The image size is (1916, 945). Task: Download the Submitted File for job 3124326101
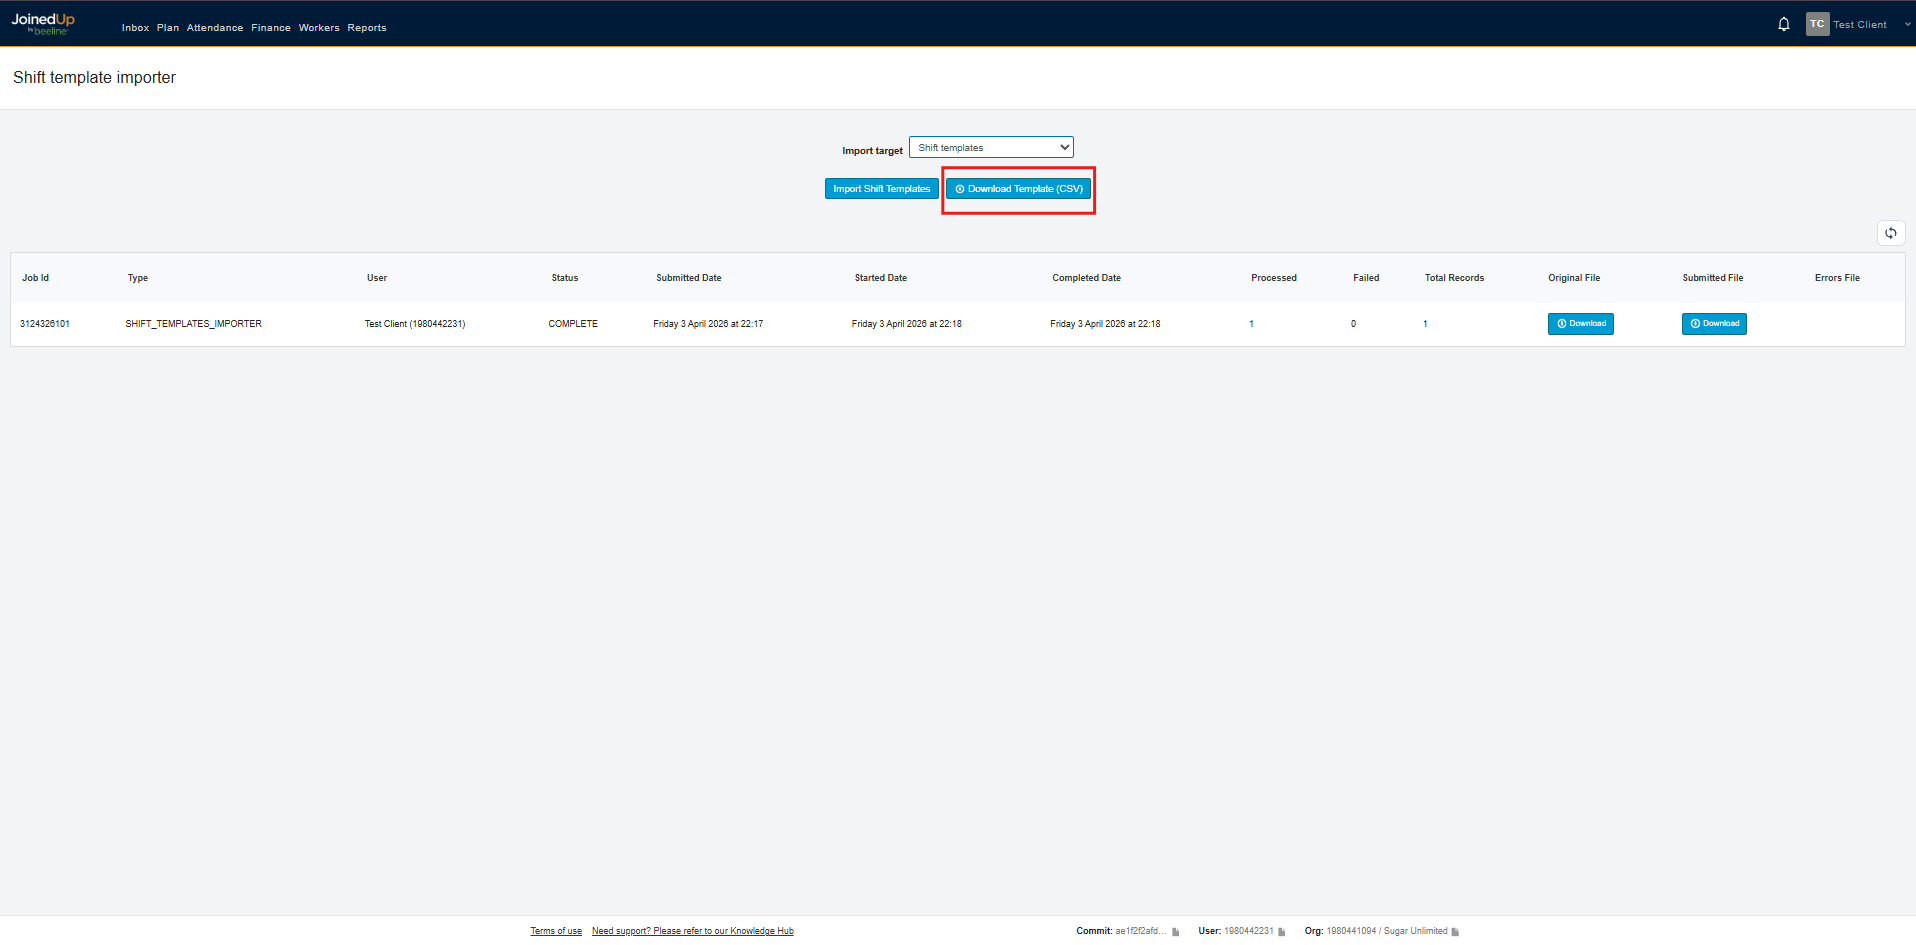(1714, 324)
